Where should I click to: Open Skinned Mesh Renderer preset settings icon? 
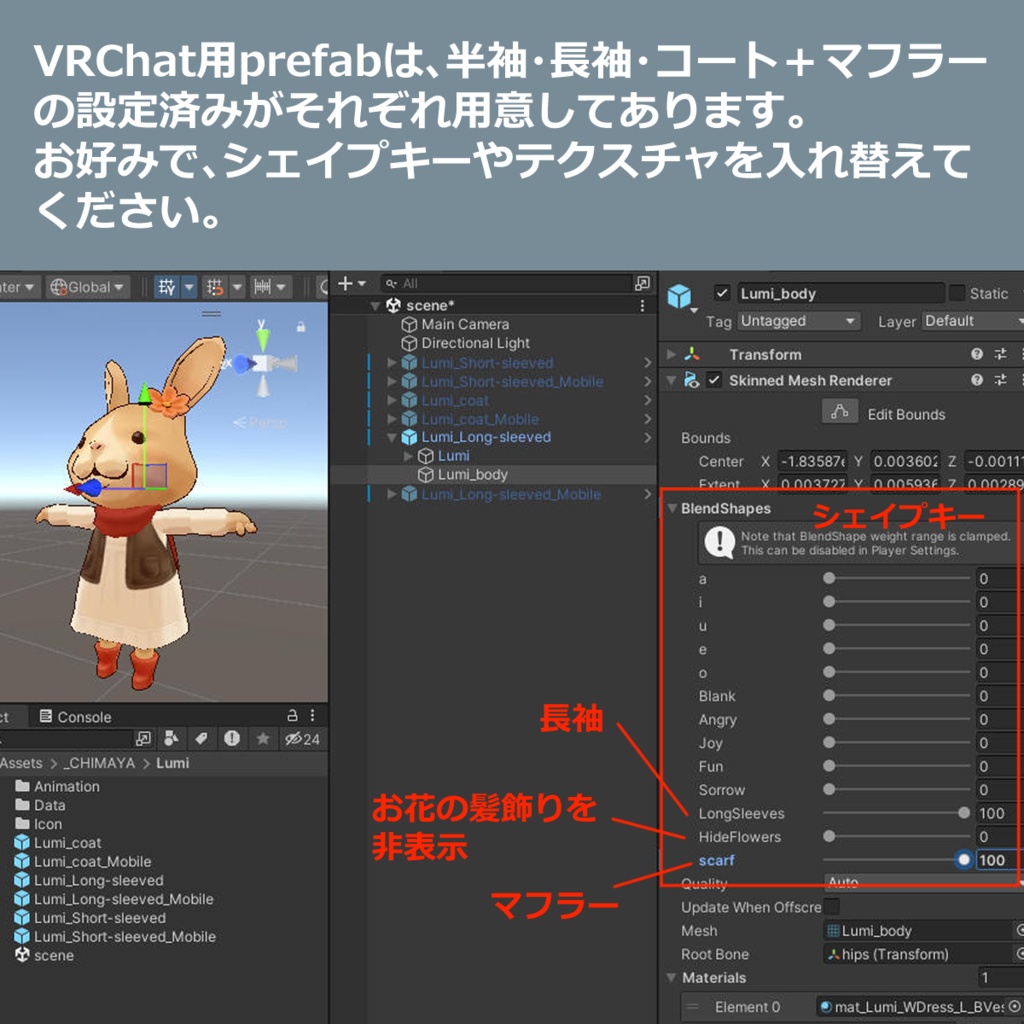(x=1000, y=380)
